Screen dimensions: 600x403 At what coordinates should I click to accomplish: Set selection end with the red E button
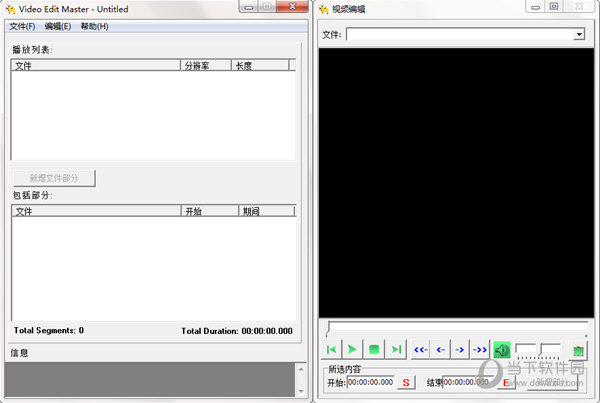coord(506,383)
